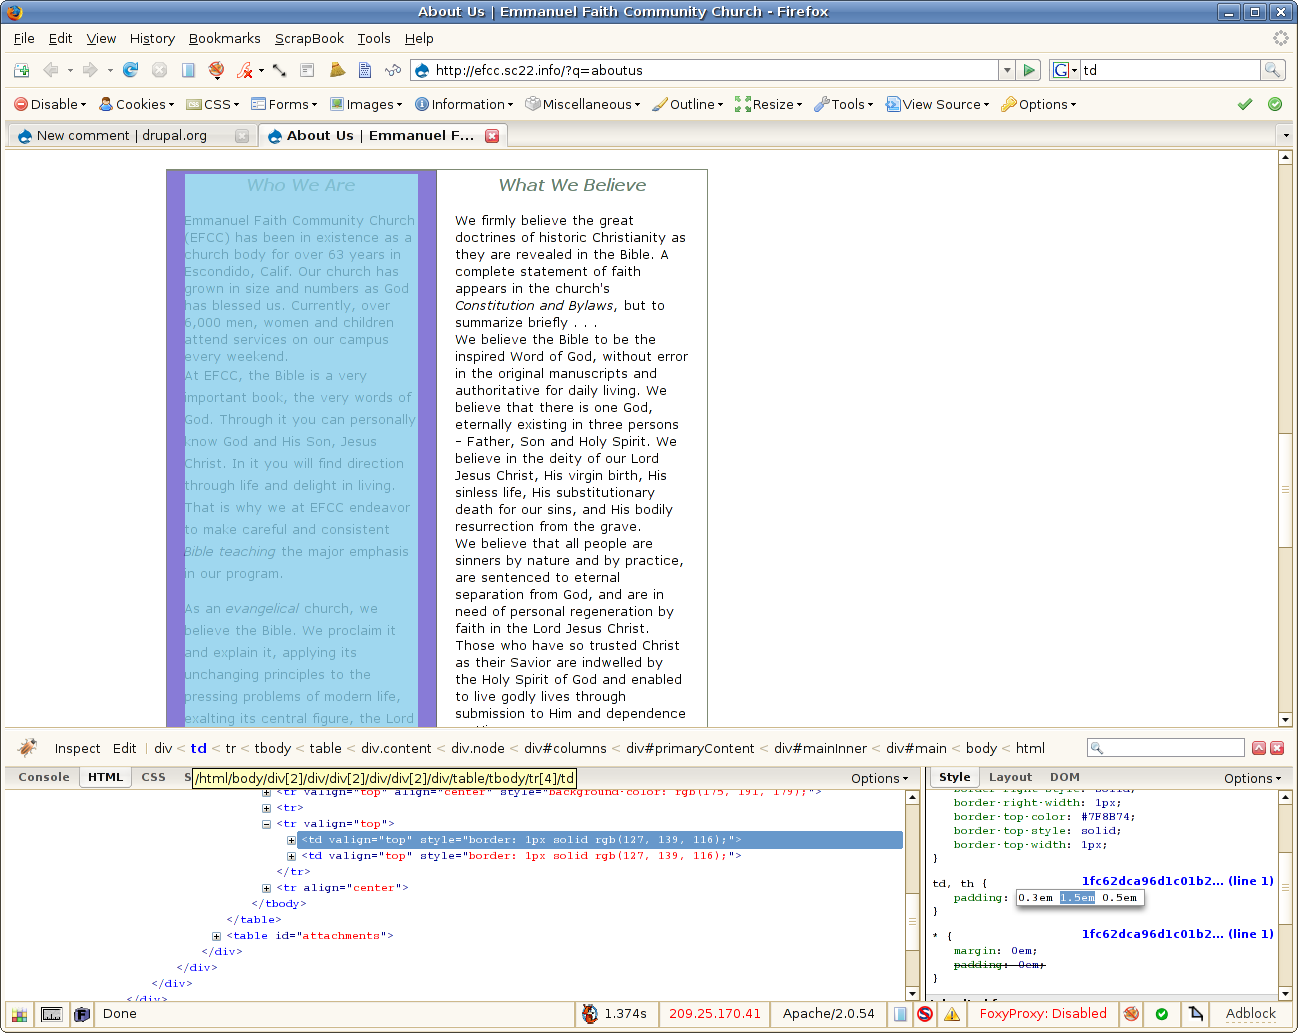Screen dimensions: 1298x1033
Task: Expand the table id="attachments" node
Action: coord(217,936)
